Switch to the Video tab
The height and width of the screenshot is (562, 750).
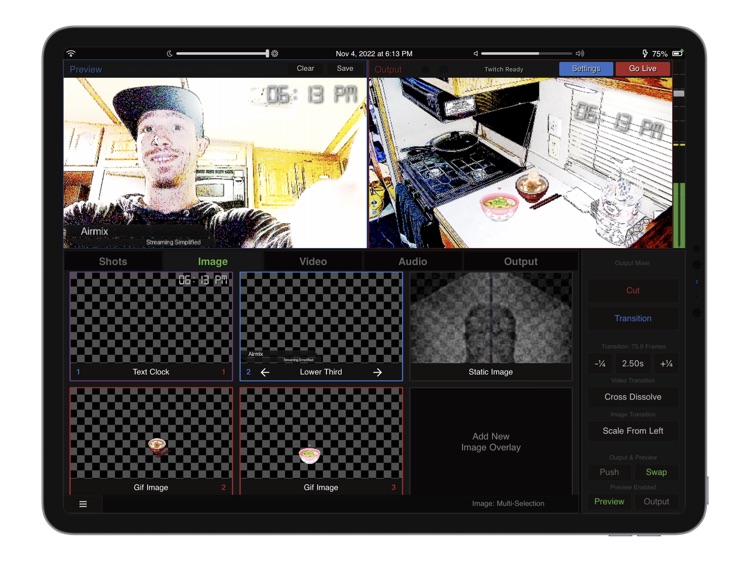(313, 262)
